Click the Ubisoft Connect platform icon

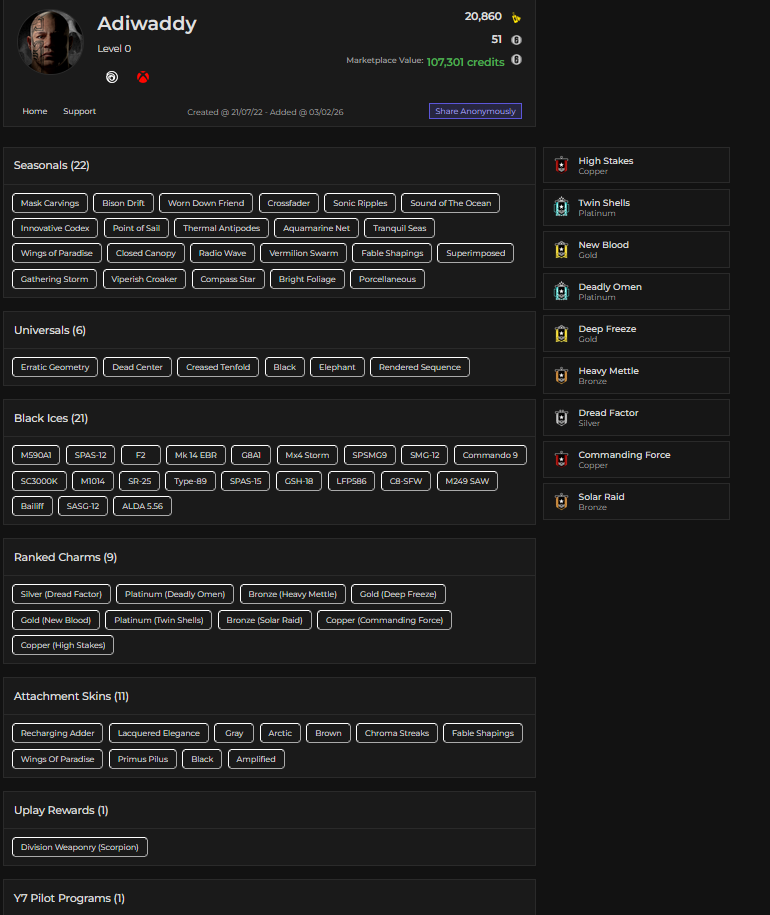pyautogui.click(x=112, y=77)
